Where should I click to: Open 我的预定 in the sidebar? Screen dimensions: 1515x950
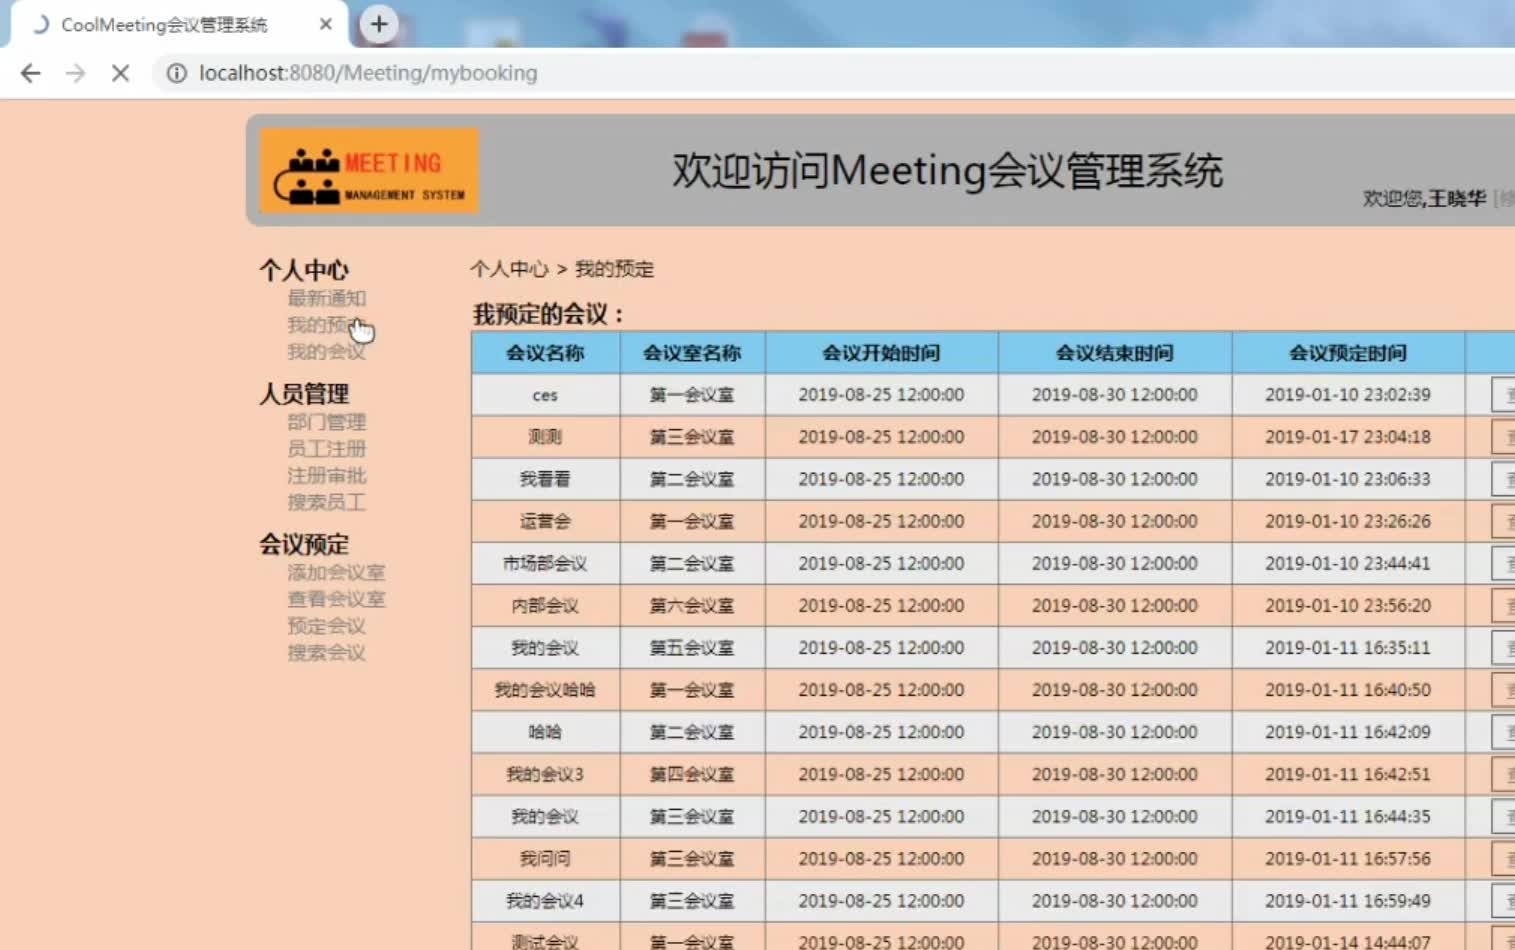click(326, 325)
